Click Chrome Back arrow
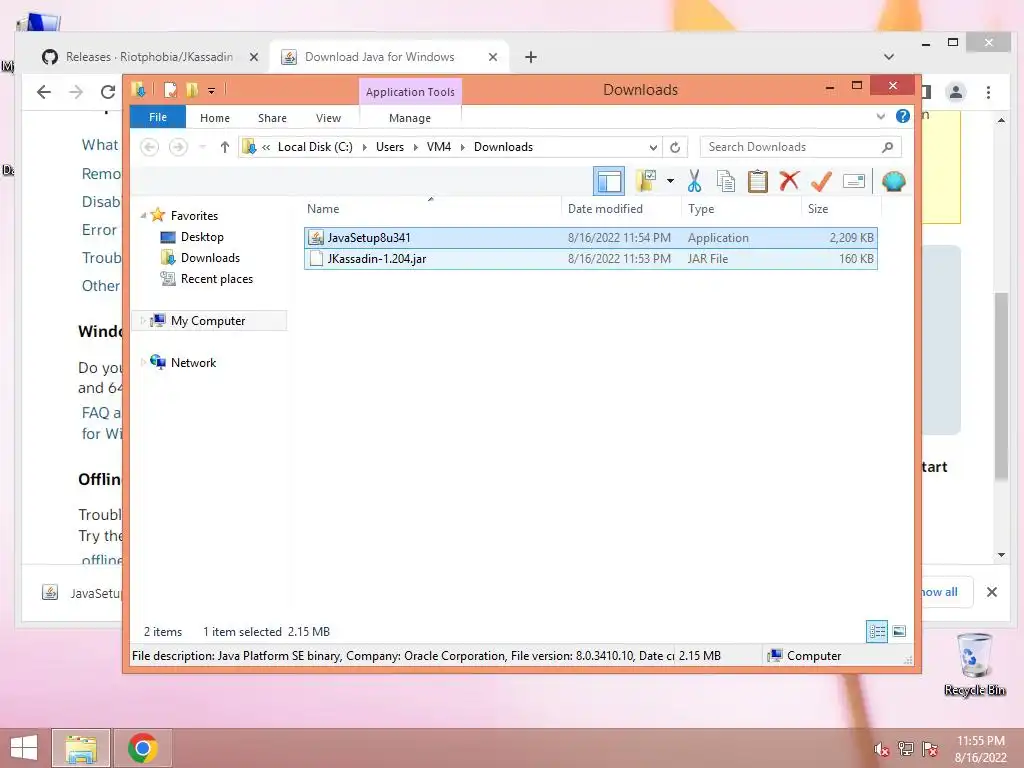Viewport: 1024px width, 768px height. click(44, 91)
